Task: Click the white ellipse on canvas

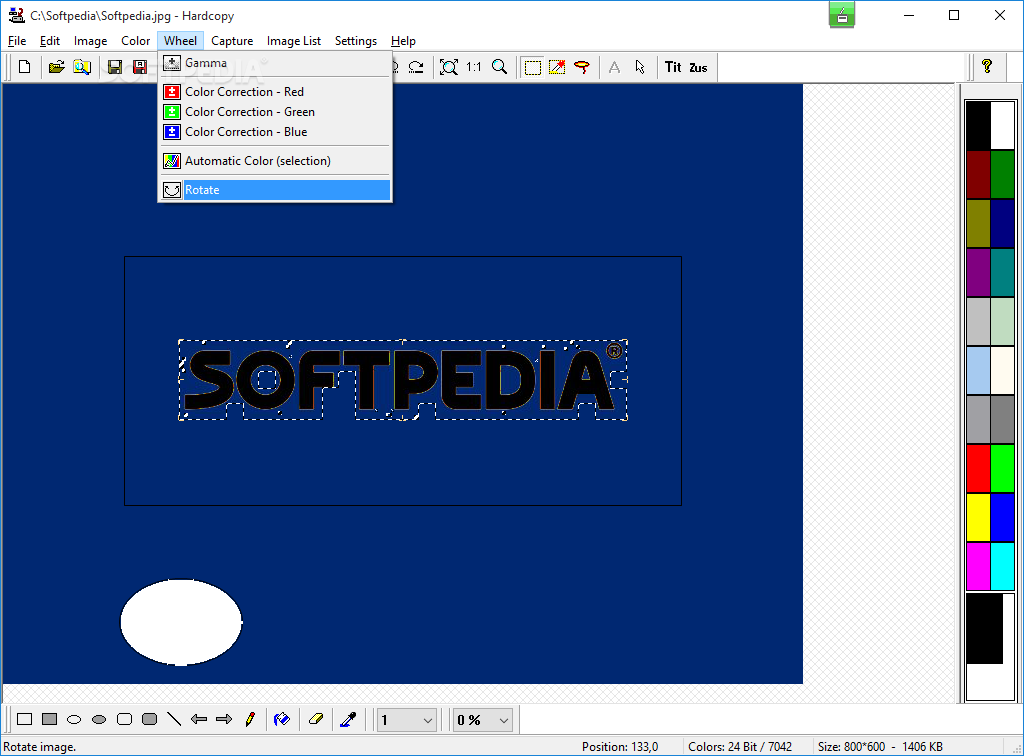Action: (x=181, y=622)
